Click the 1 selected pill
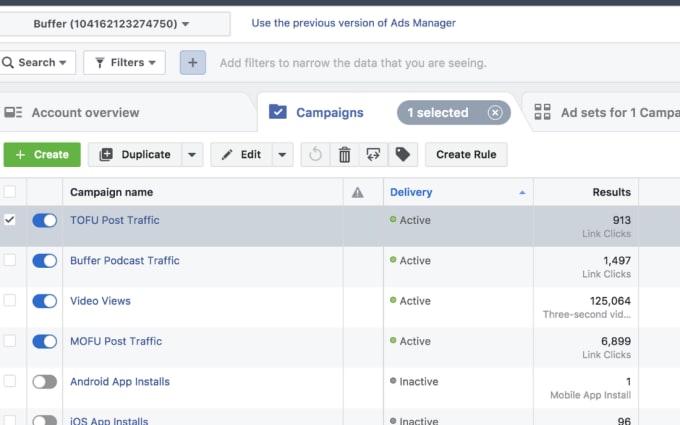 click(454, 113)
